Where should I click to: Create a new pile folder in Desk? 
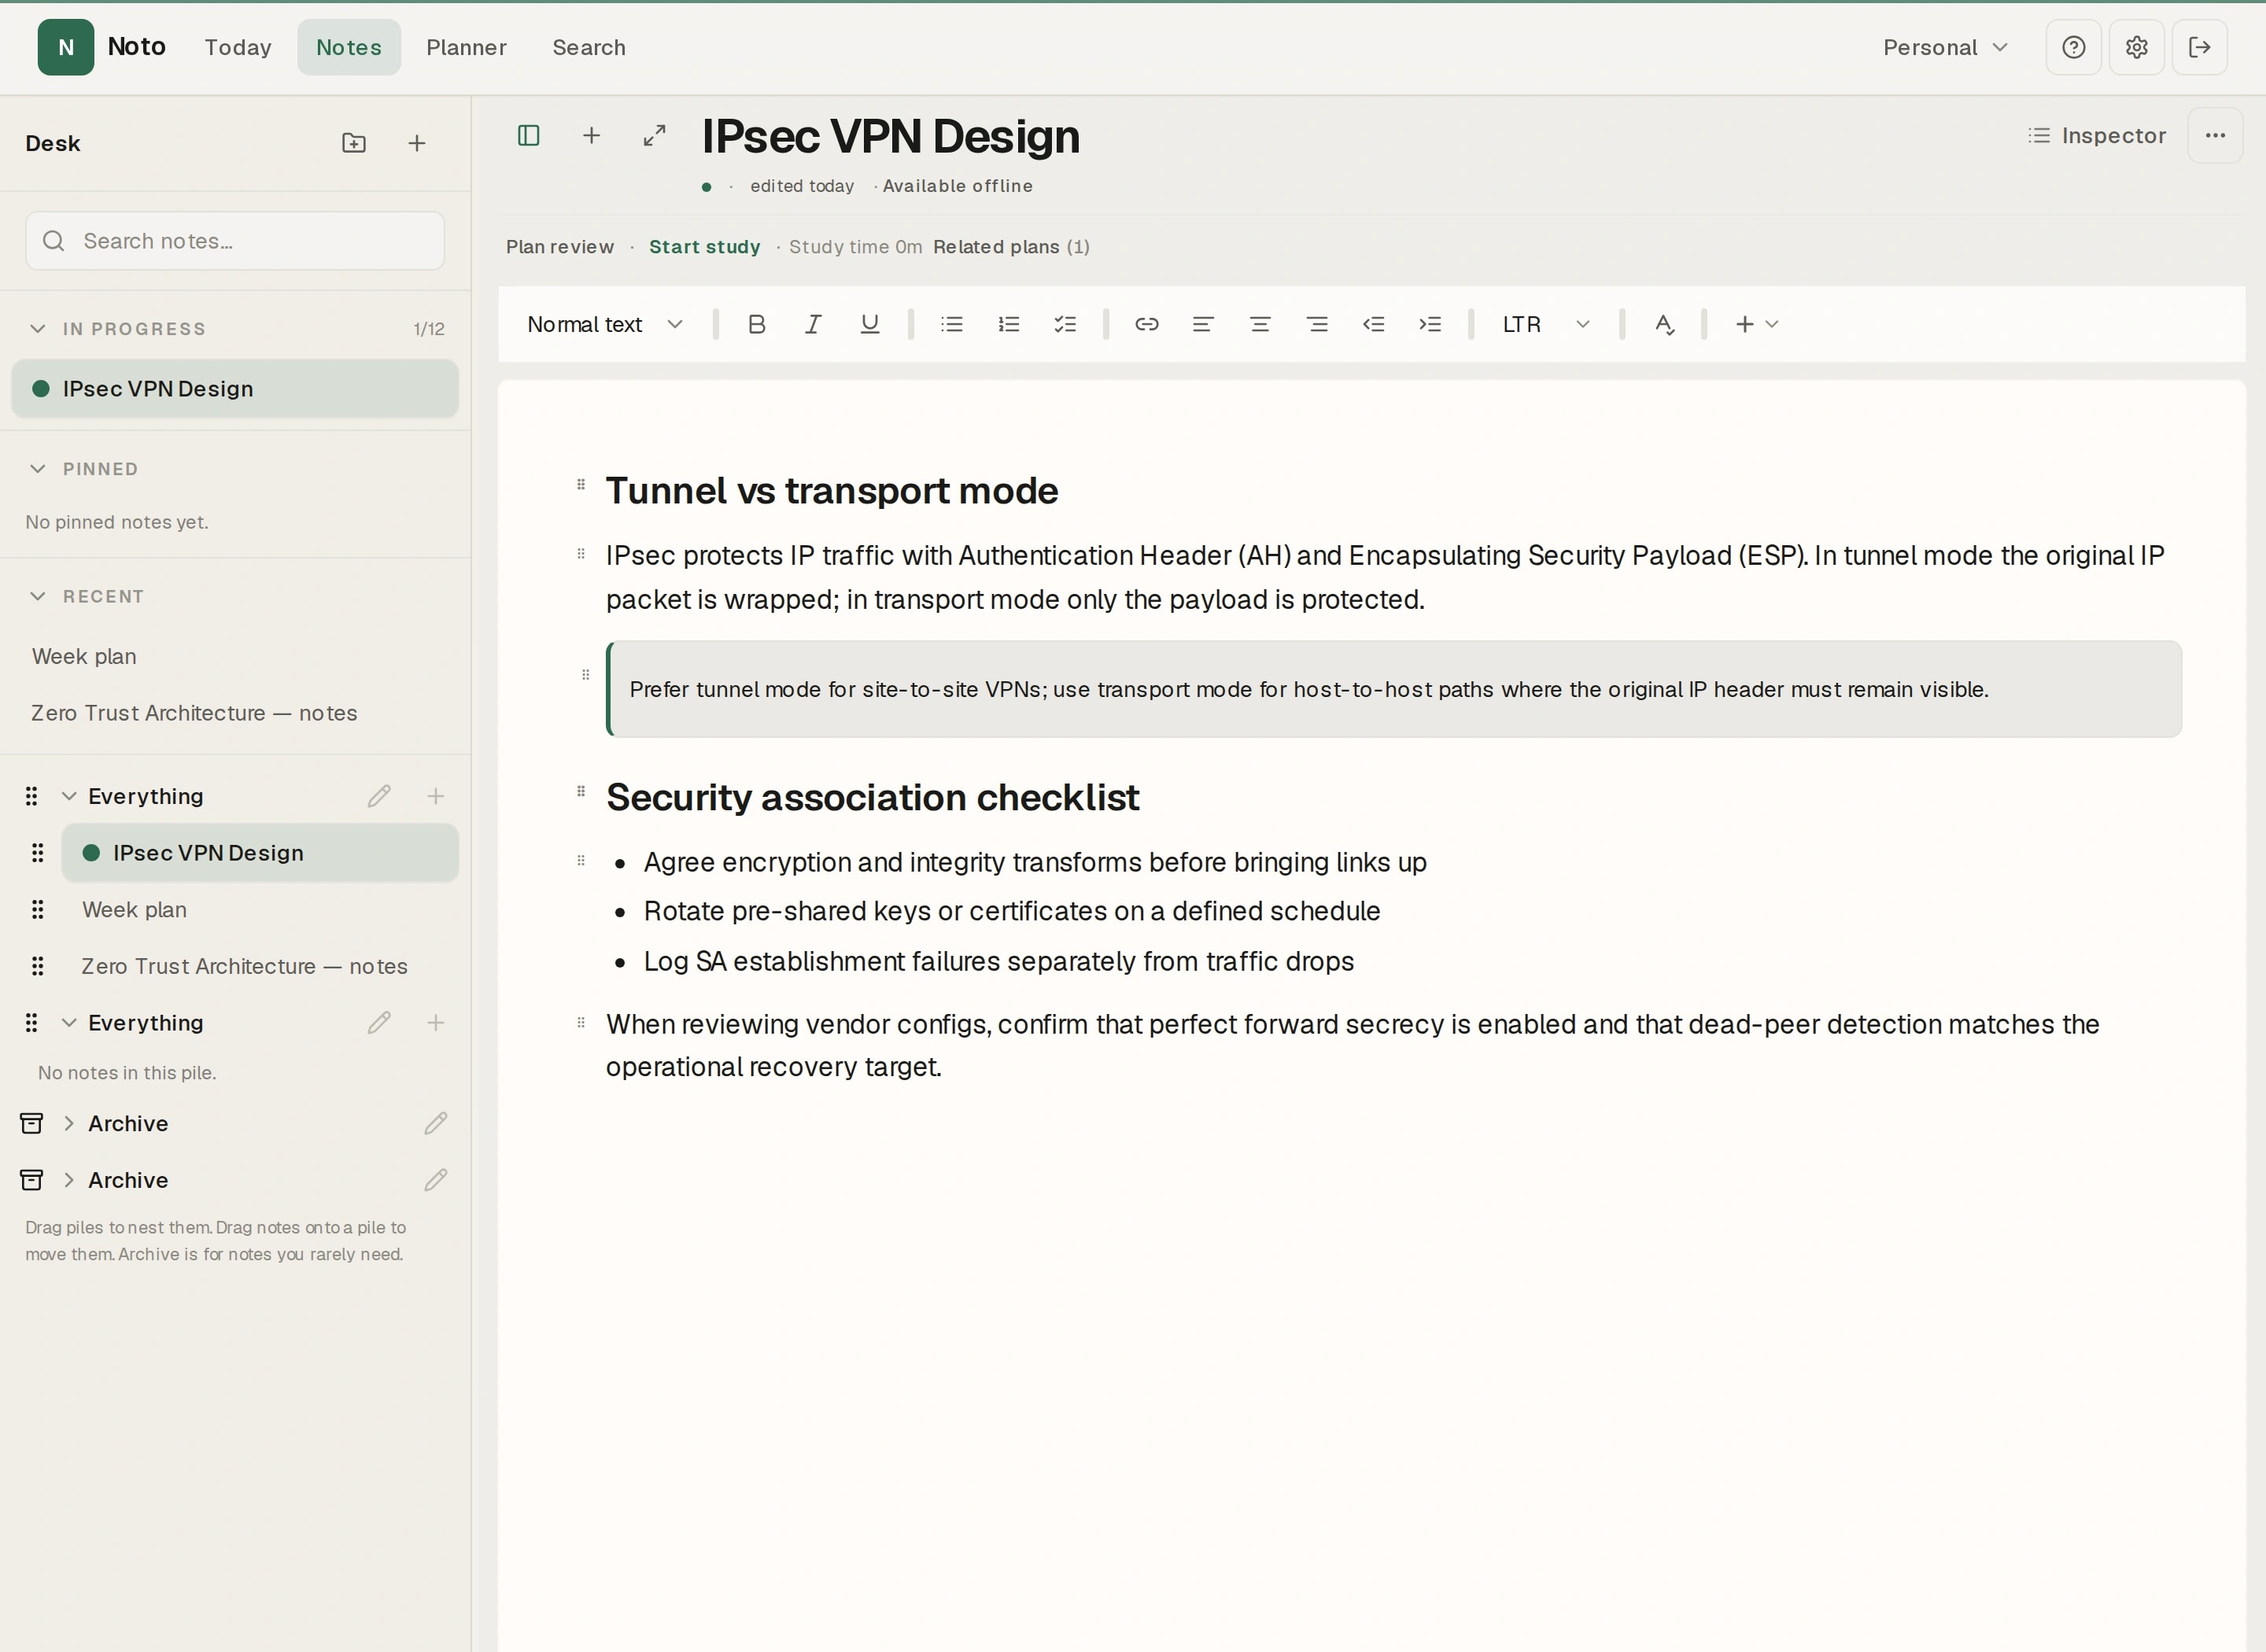(x=354, y=143)
